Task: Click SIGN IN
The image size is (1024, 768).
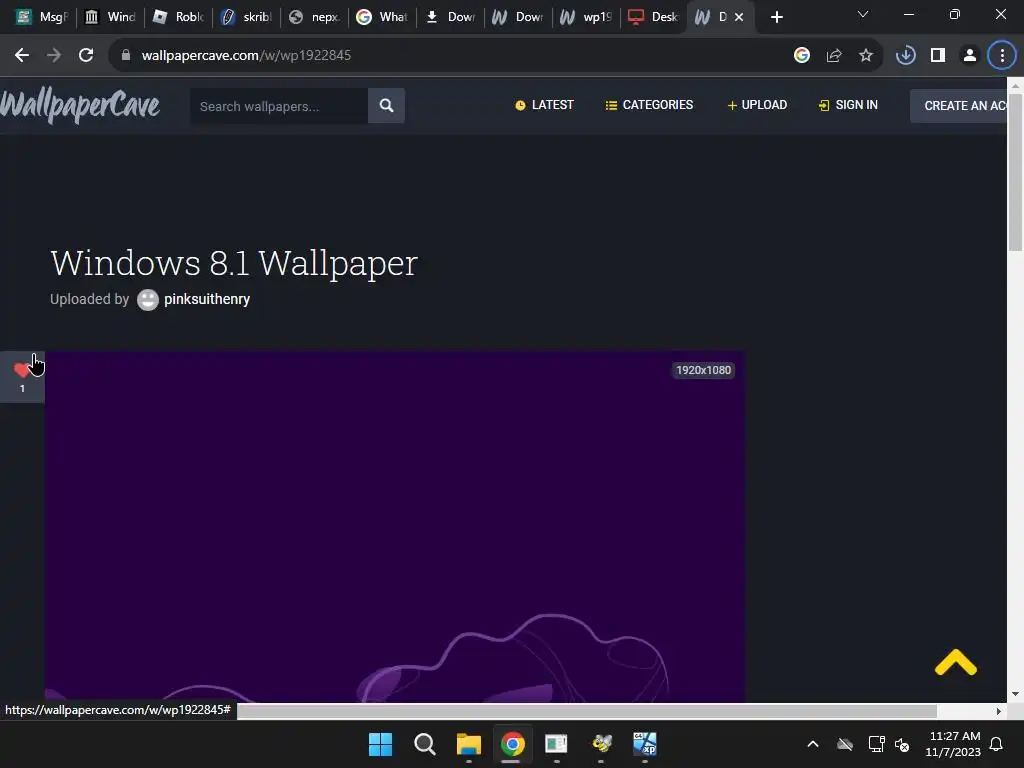Action: (x=848, y=105)
